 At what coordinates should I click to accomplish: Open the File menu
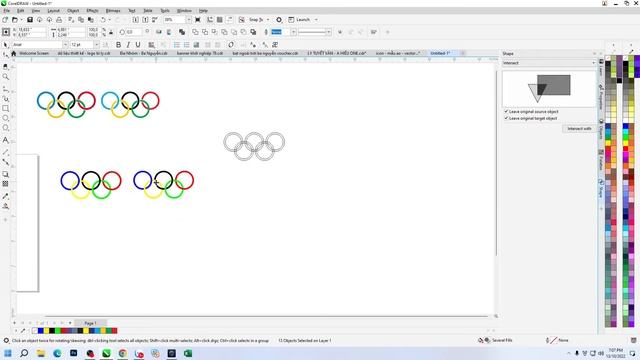[7, 11]
